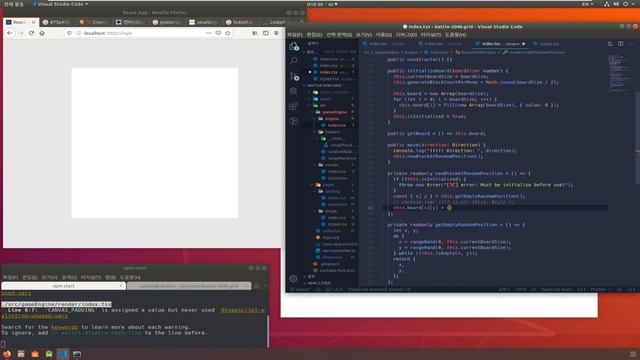Open package-lock.json in the explorer
The width and height of the screenshot is (640, 360).
coord(337,270)
